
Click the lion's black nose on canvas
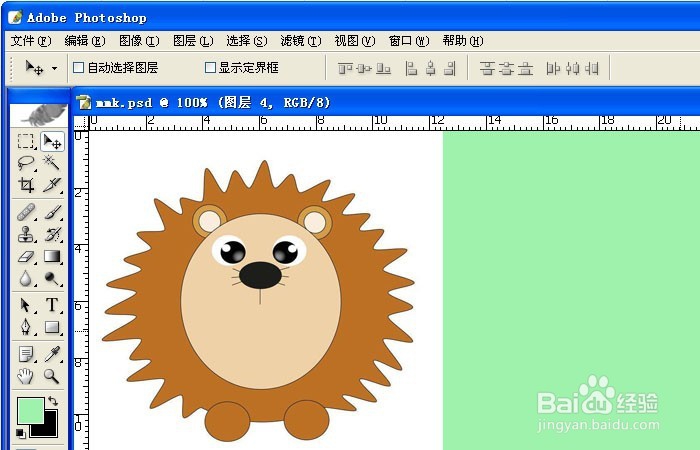[260, 275]
